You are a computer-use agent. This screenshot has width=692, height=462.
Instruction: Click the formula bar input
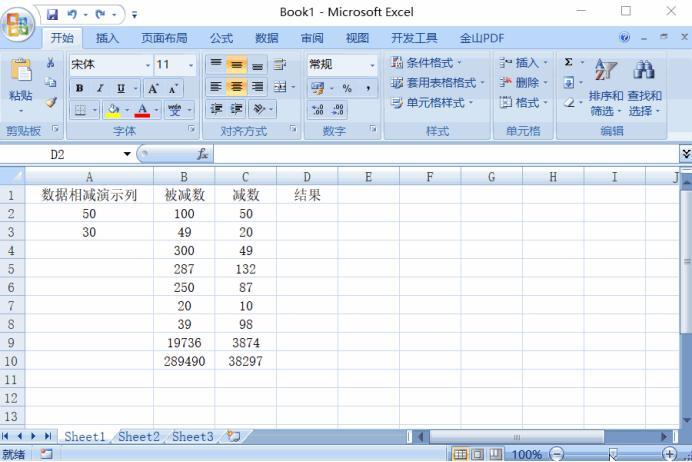(x=446, y=154)
